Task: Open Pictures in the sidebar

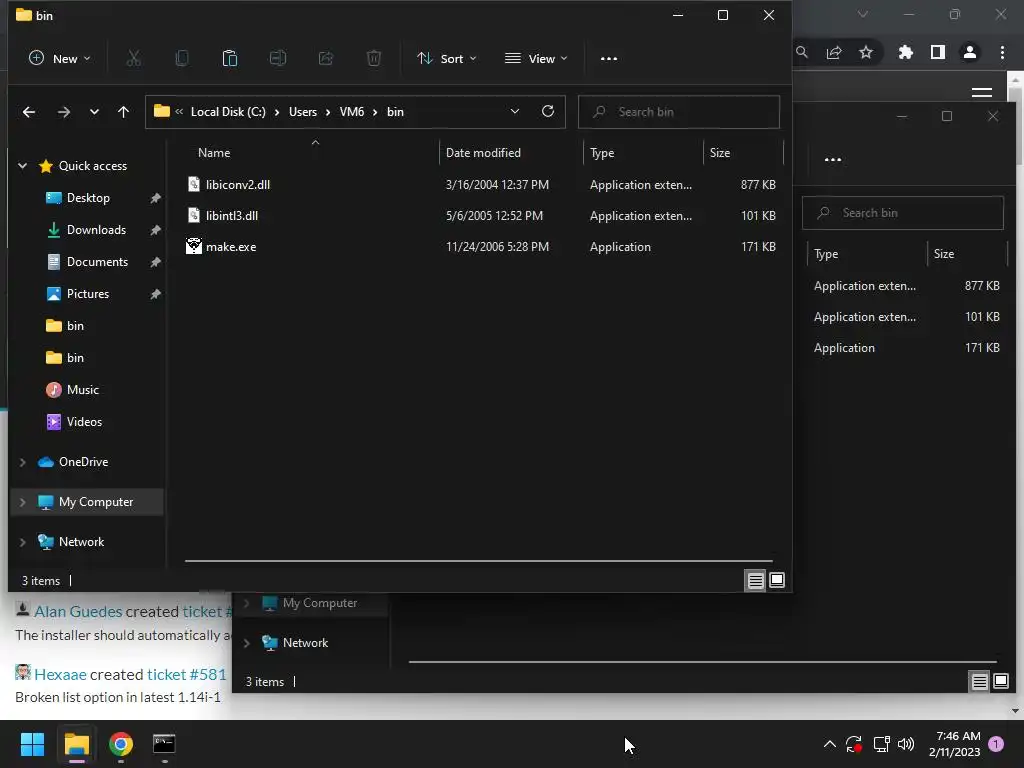Action: 88,294
